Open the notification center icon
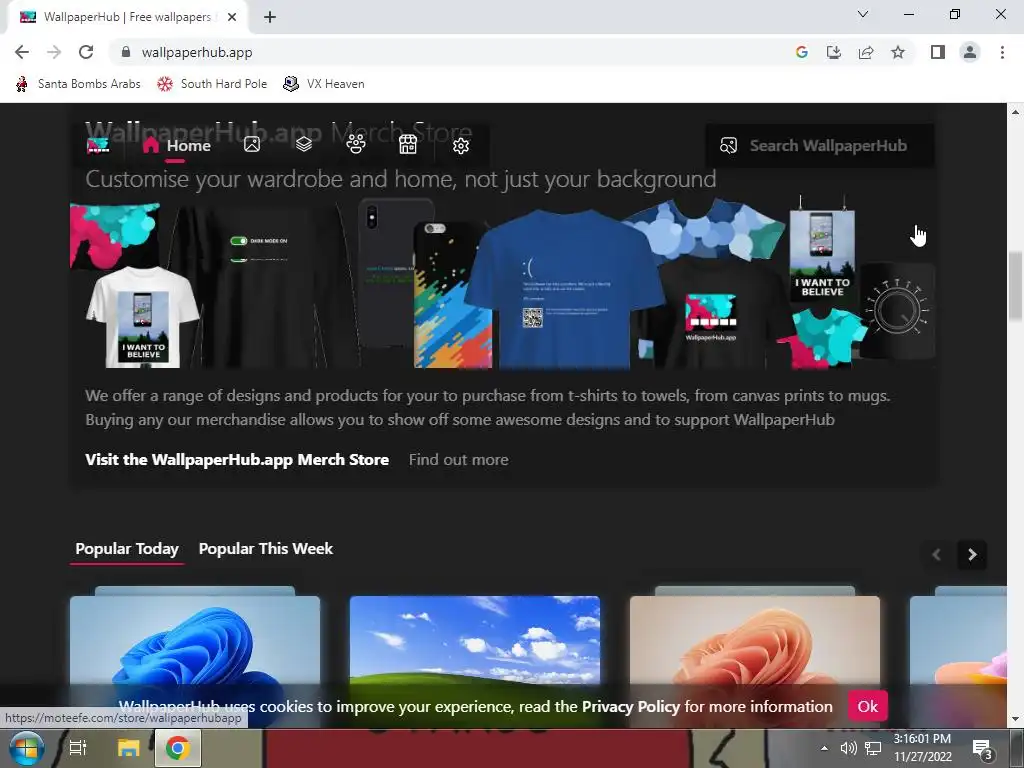1024x768 pixels. 982,749
